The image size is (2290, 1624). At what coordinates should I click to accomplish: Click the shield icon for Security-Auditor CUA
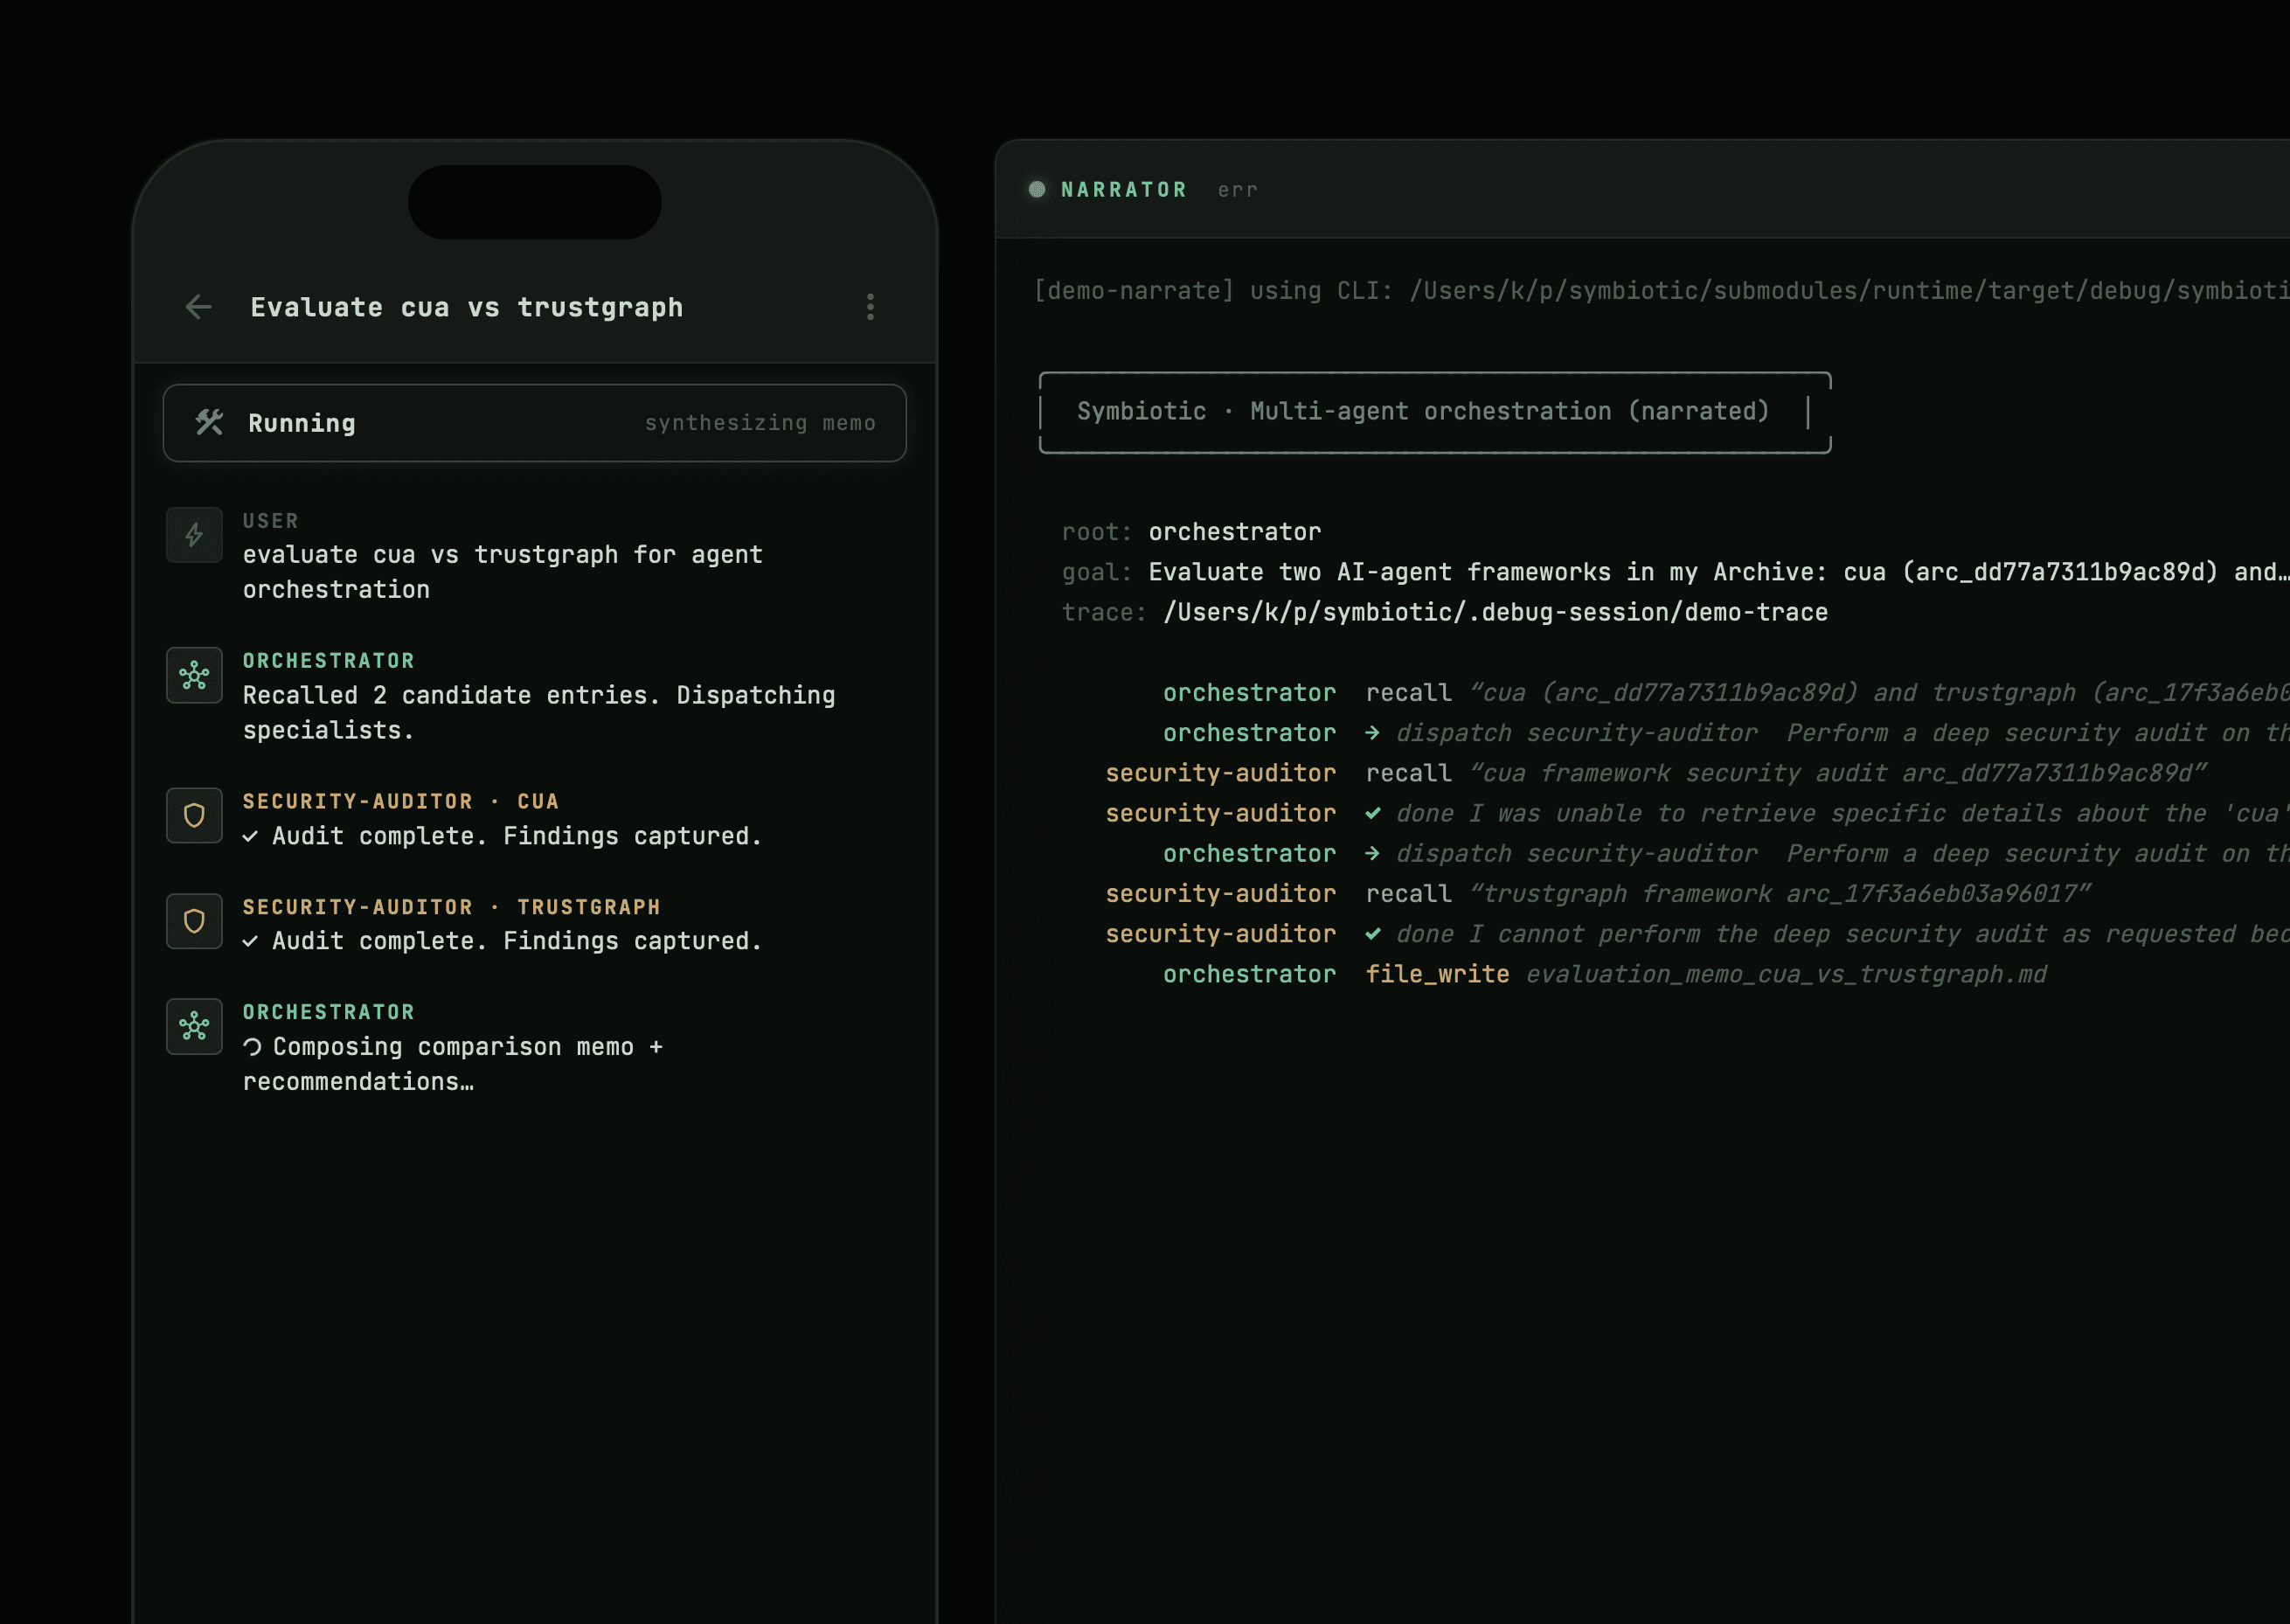(194, 815)
